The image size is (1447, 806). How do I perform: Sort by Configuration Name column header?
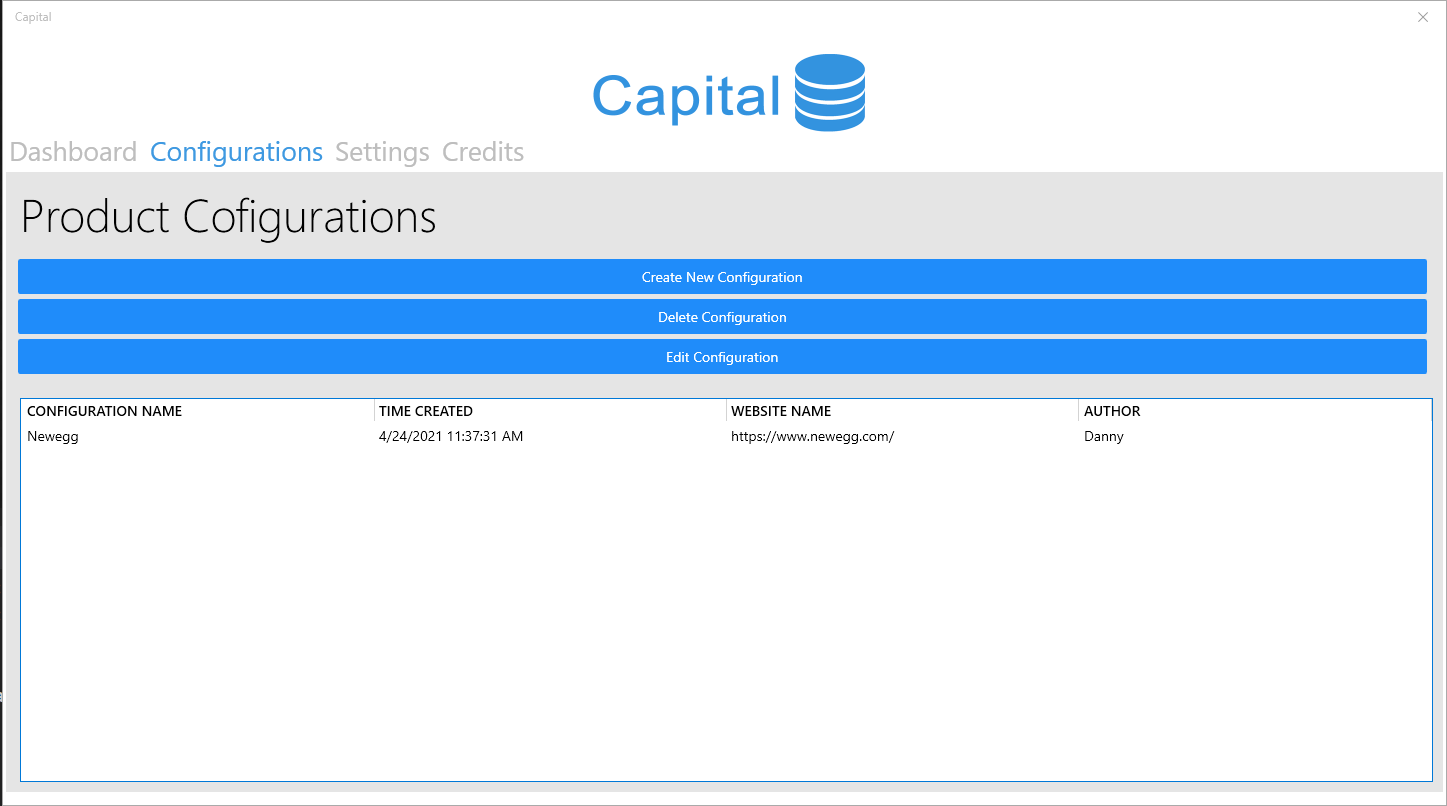click(x=198, y=411)
